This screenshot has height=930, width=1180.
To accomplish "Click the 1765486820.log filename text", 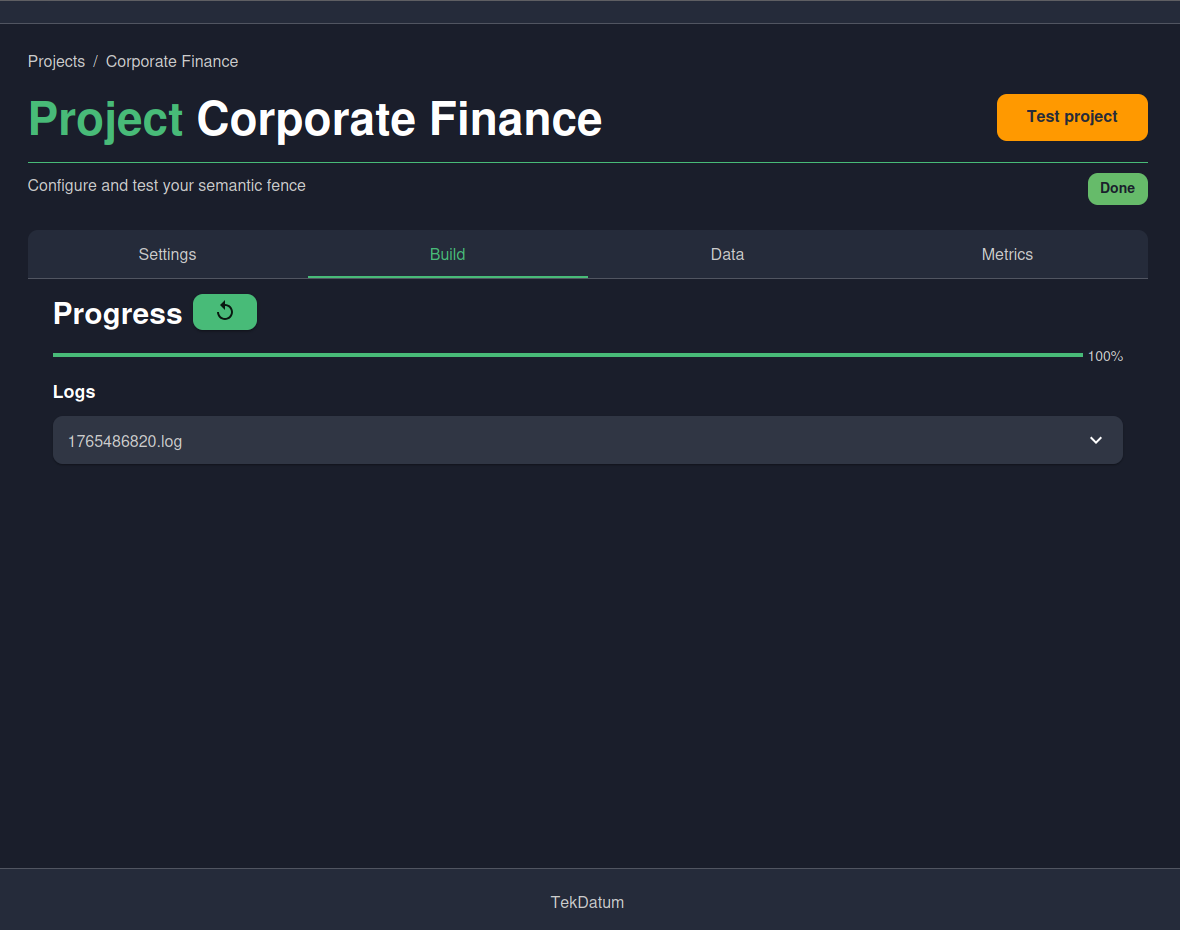I will click(x=125, y=440).
